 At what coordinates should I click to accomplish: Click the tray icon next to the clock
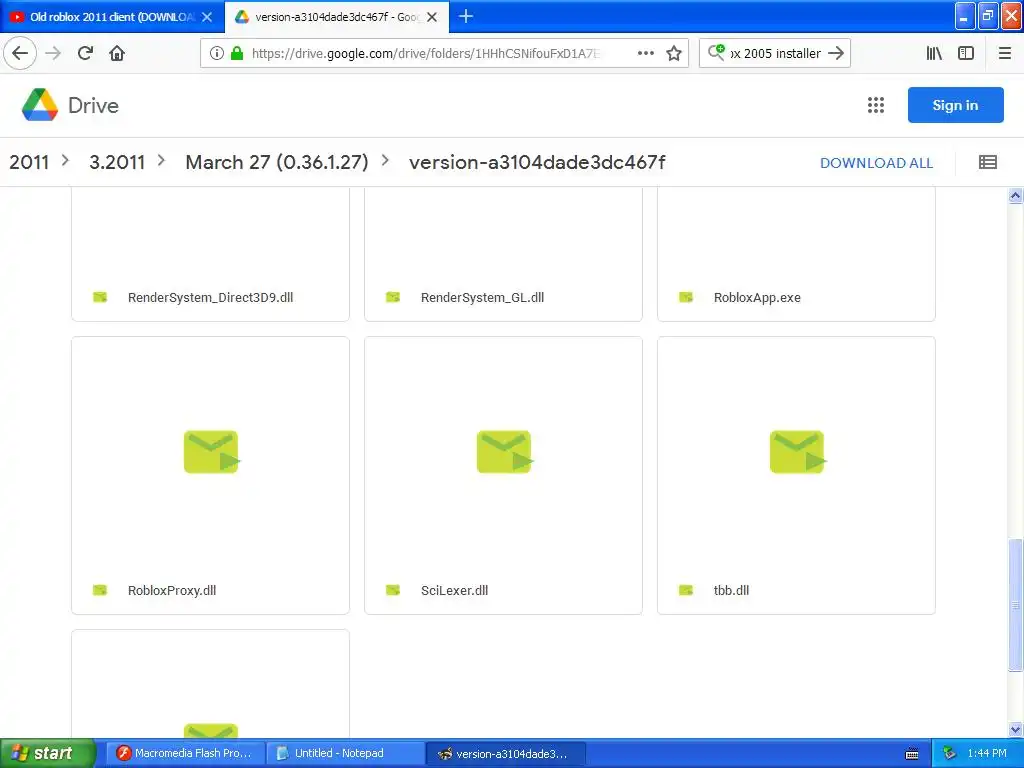pos(950,753)
